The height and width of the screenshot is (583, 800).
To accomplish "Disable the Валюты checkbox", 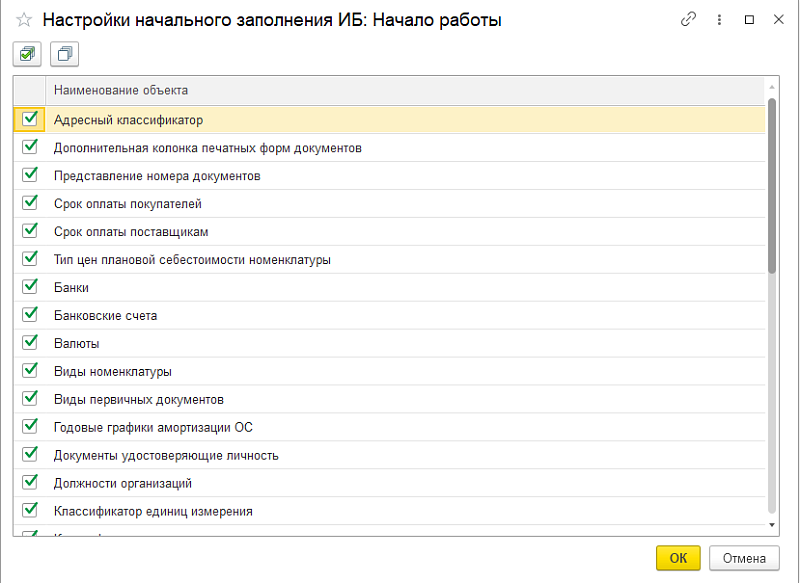I will click(x=30, y=343).
